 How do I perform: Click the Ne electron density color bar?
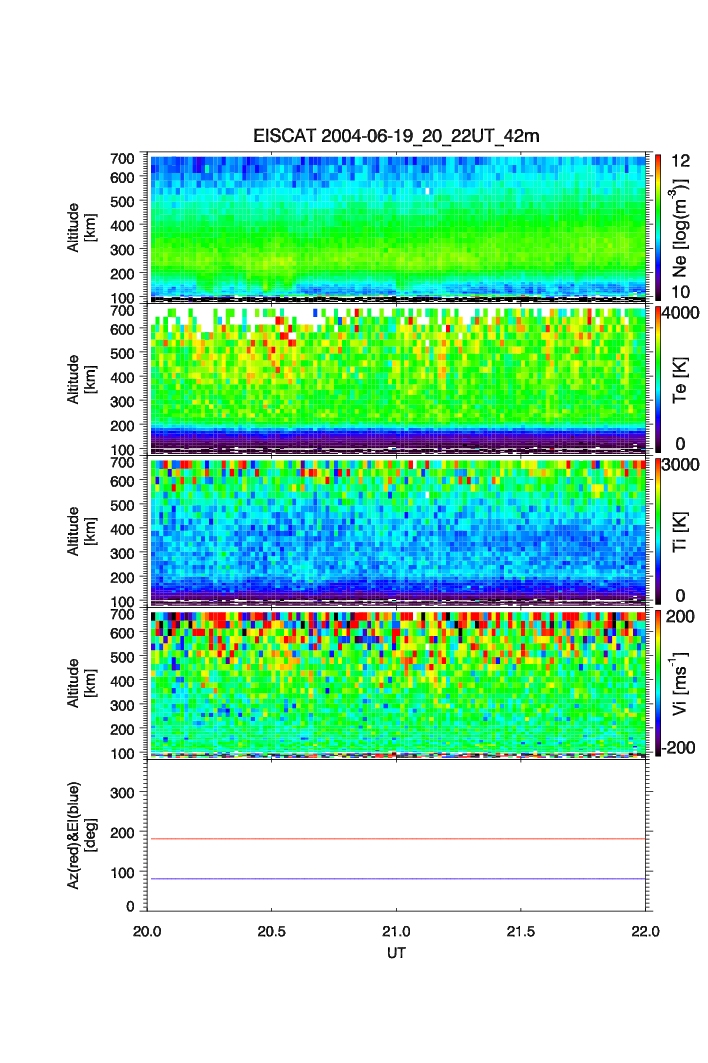pyautogui.click(x=658, y=226)
